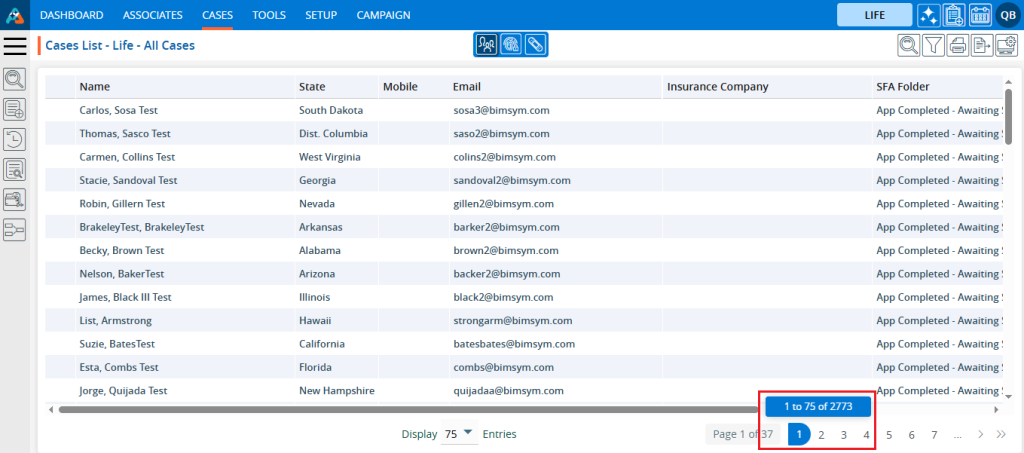Viewport: 1024px width, 453px height.
Task: Go to page 5 in pagination
Action: coord(889,435)
